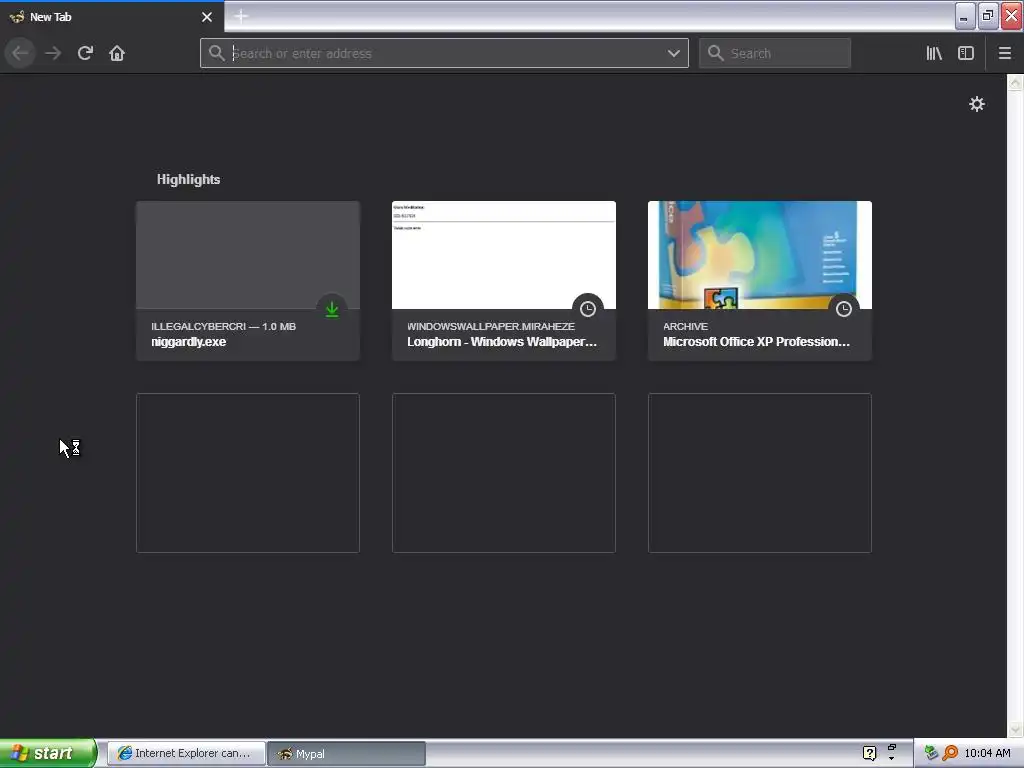Click history clock icon on Longhorn card
Image resolution: width=1024 pixels, height=768 pixels.
588,309
